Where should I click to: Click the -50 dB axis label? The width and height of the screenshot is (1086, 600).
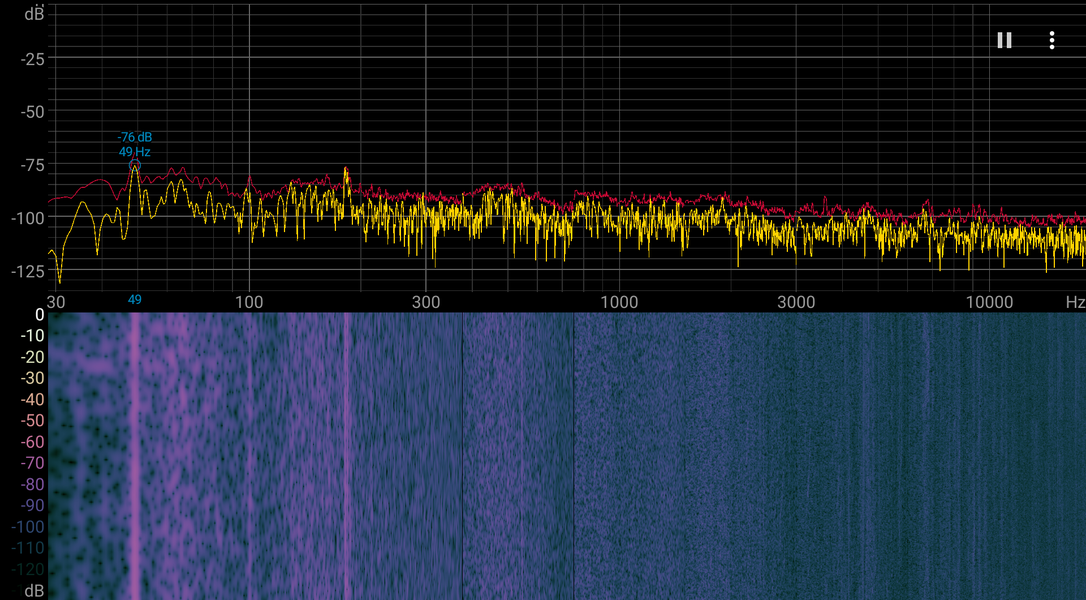pyautogui.click(x=33, y=112)
